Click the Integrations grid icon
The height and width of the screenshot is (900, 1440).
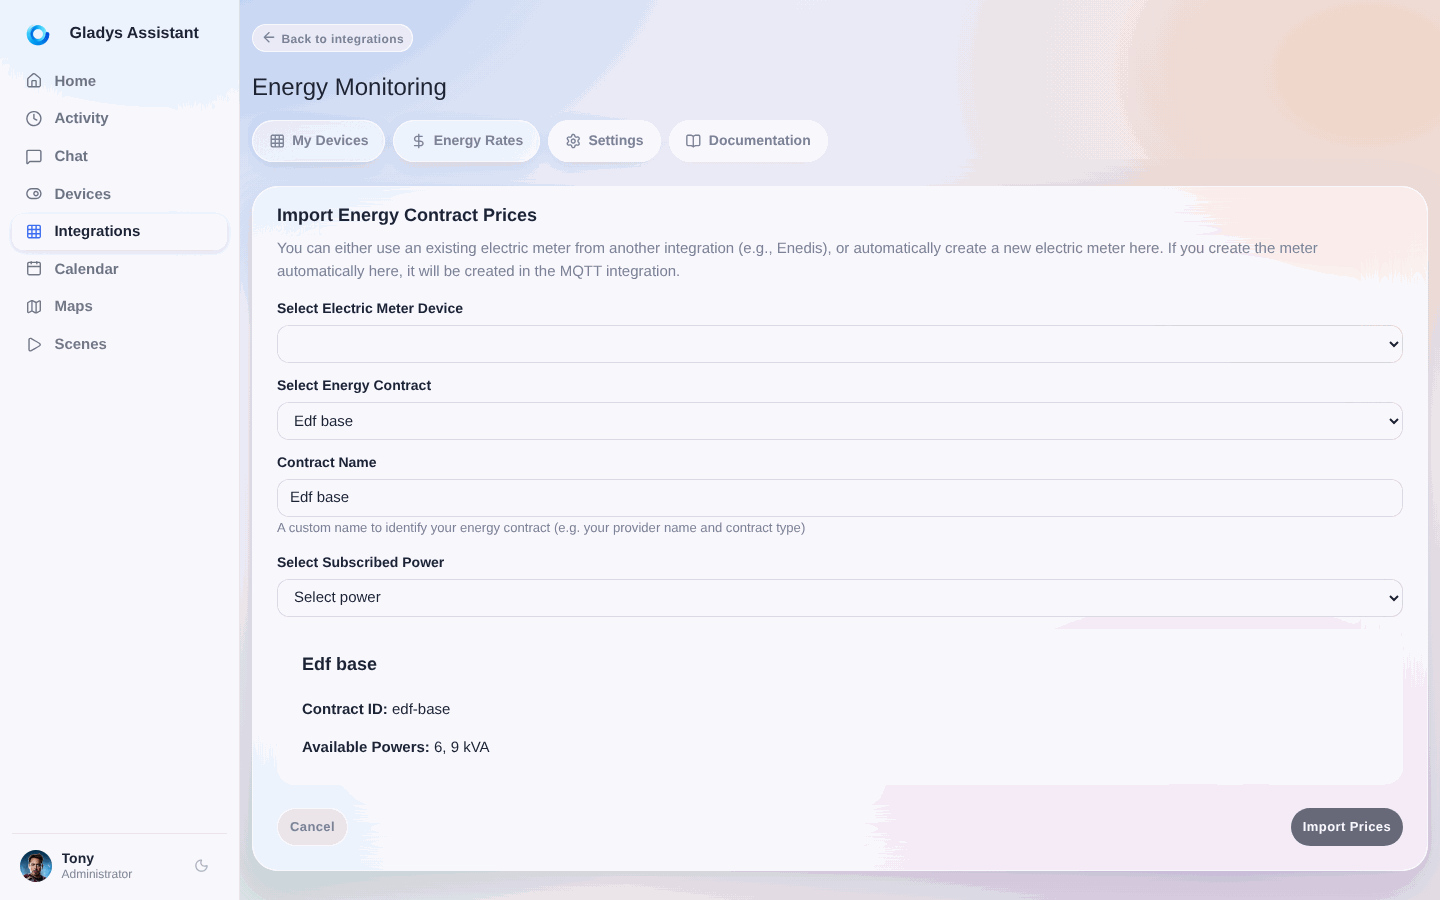point(34,231)
